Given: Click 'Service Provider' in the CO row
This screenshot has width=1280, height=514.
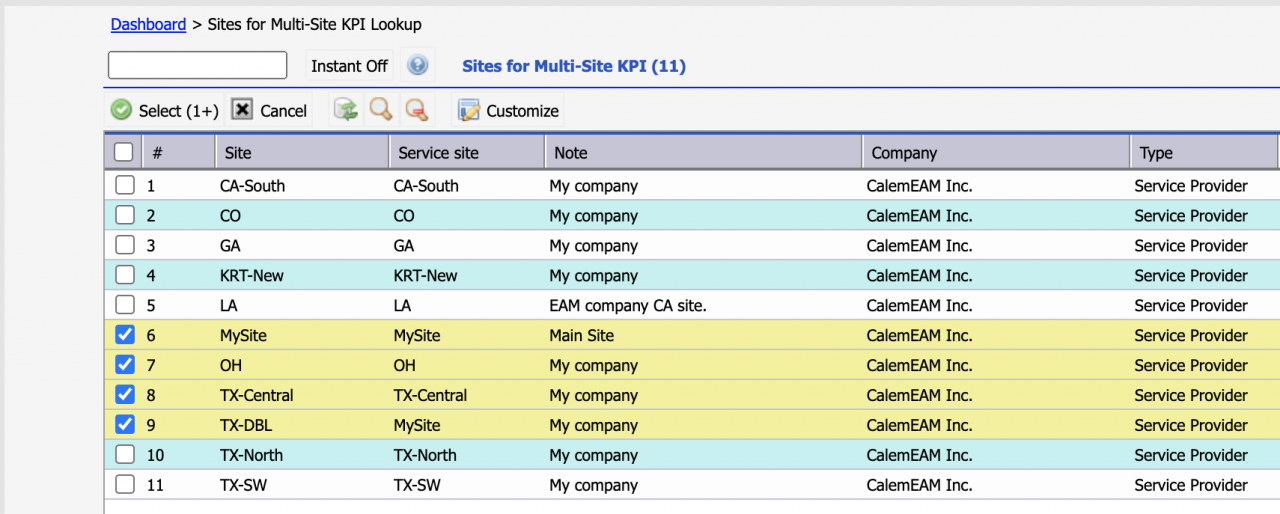Looking at the screenshot, I should coord(1191,215).
